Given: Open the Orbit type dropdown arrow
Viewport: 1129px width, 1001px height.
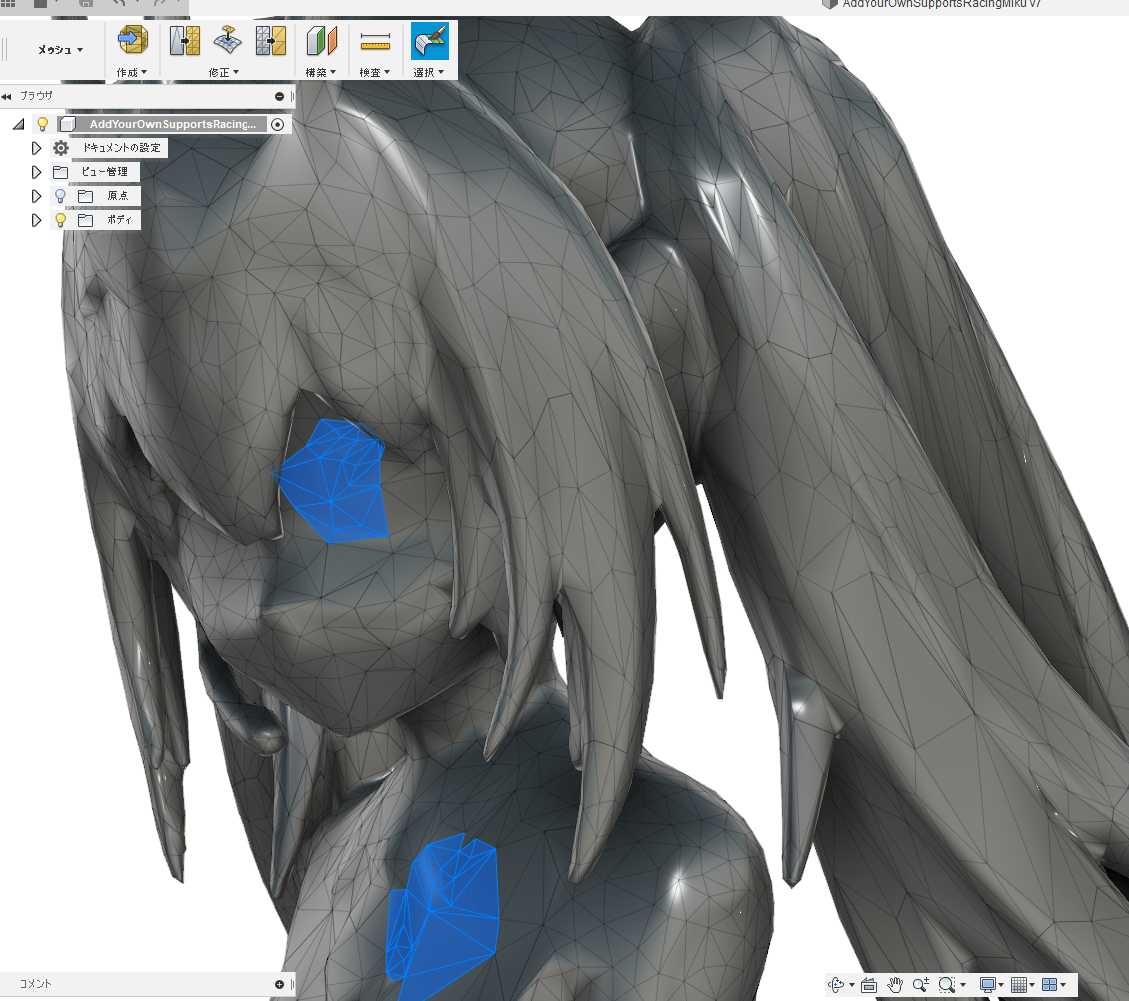Looking at the screenshot, I should pyautogui.click(x=852, y=985).
